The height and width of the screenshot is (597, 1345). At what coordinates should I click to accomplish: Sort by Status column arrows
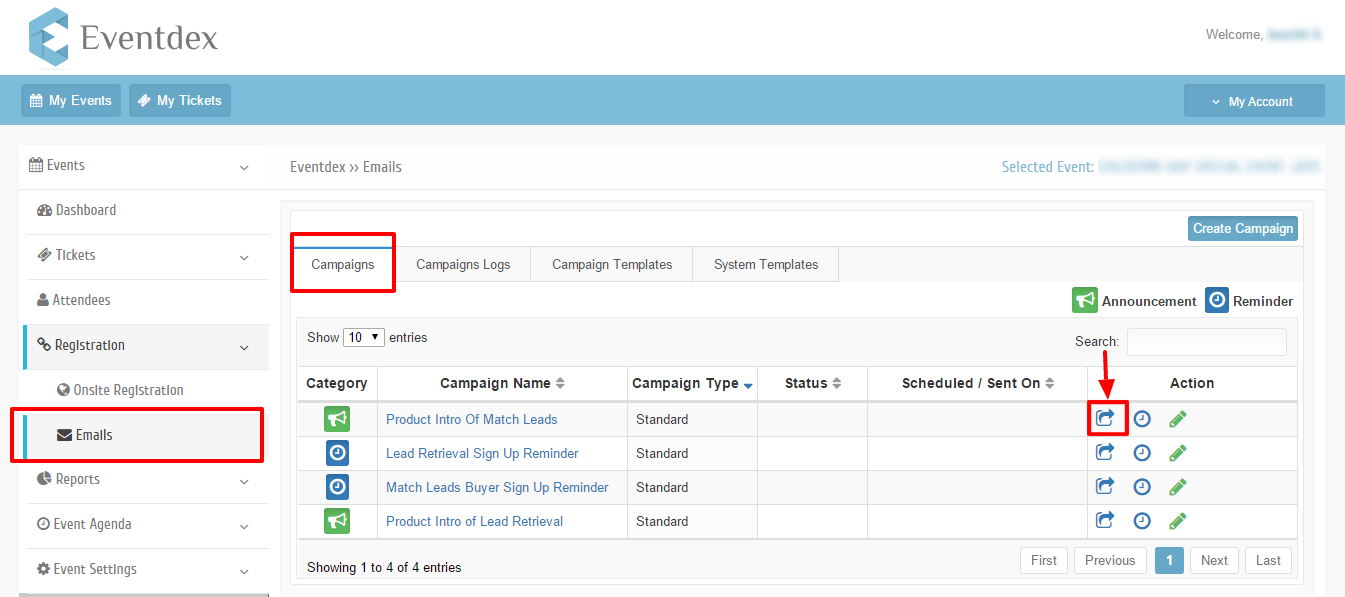coord(836,383)
